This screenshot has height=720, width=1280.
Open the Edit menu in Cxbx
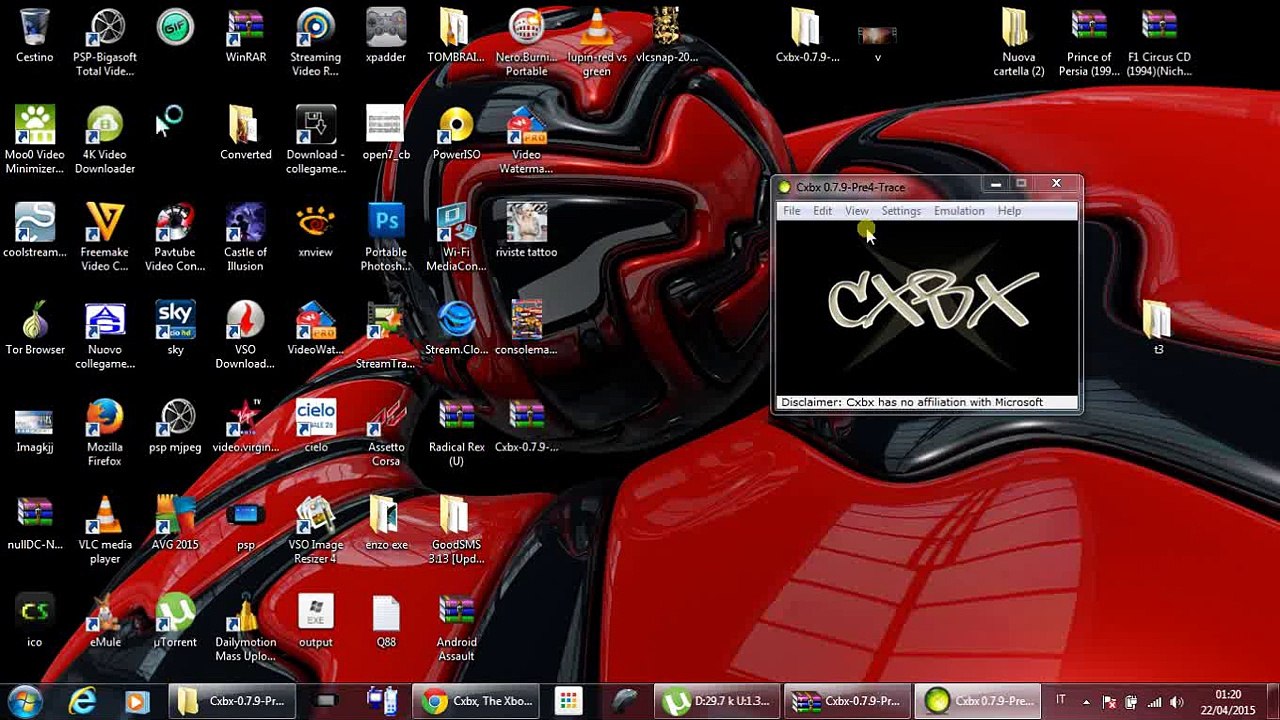(822, 211)
